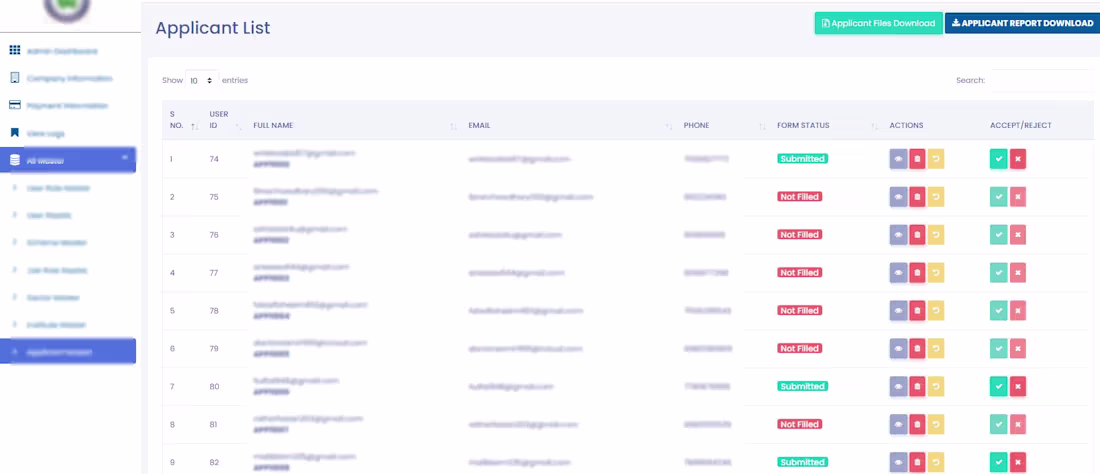Accept applicant with user ID 74 (green check)

pyautogui.click(x=999, y=159)
